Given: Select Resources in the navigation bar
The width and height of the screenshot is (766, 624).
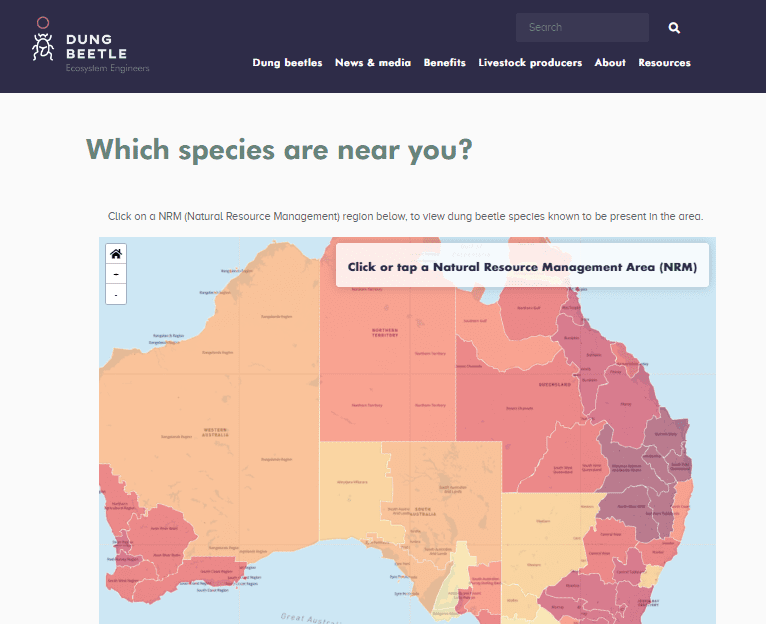Looking at the screenshot, I should coord(664,62).
